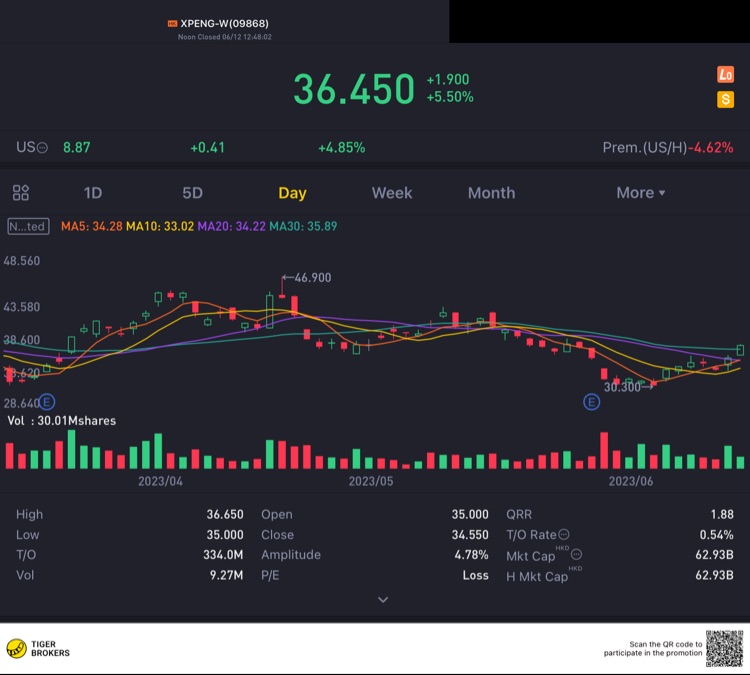Tap the Vol : 30.01Mshares label
The height and width of the screenshot is (675, 750).
[x=62, y=420]
